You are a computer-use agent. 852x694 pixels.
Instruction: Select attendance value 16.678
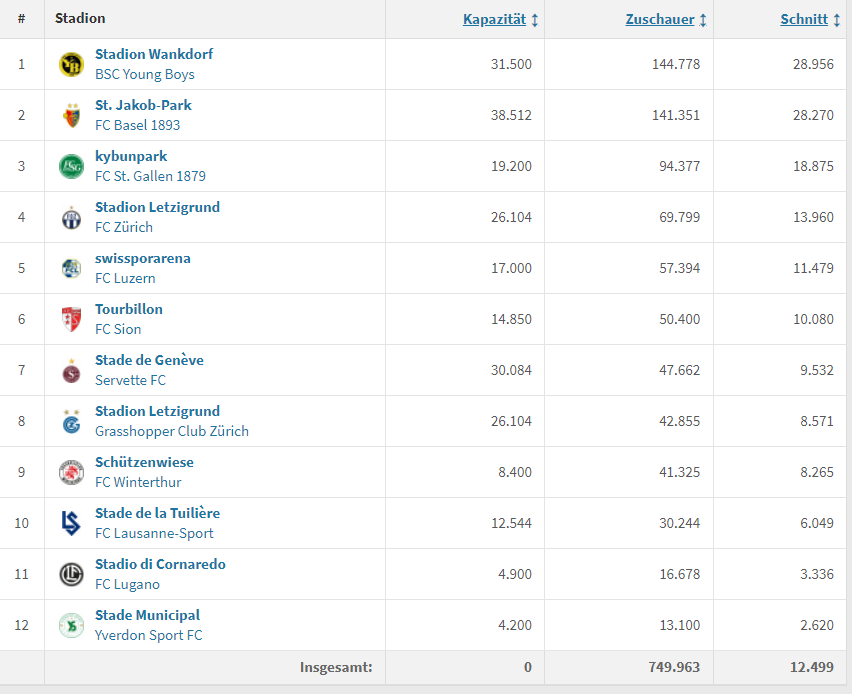point(680,574)
